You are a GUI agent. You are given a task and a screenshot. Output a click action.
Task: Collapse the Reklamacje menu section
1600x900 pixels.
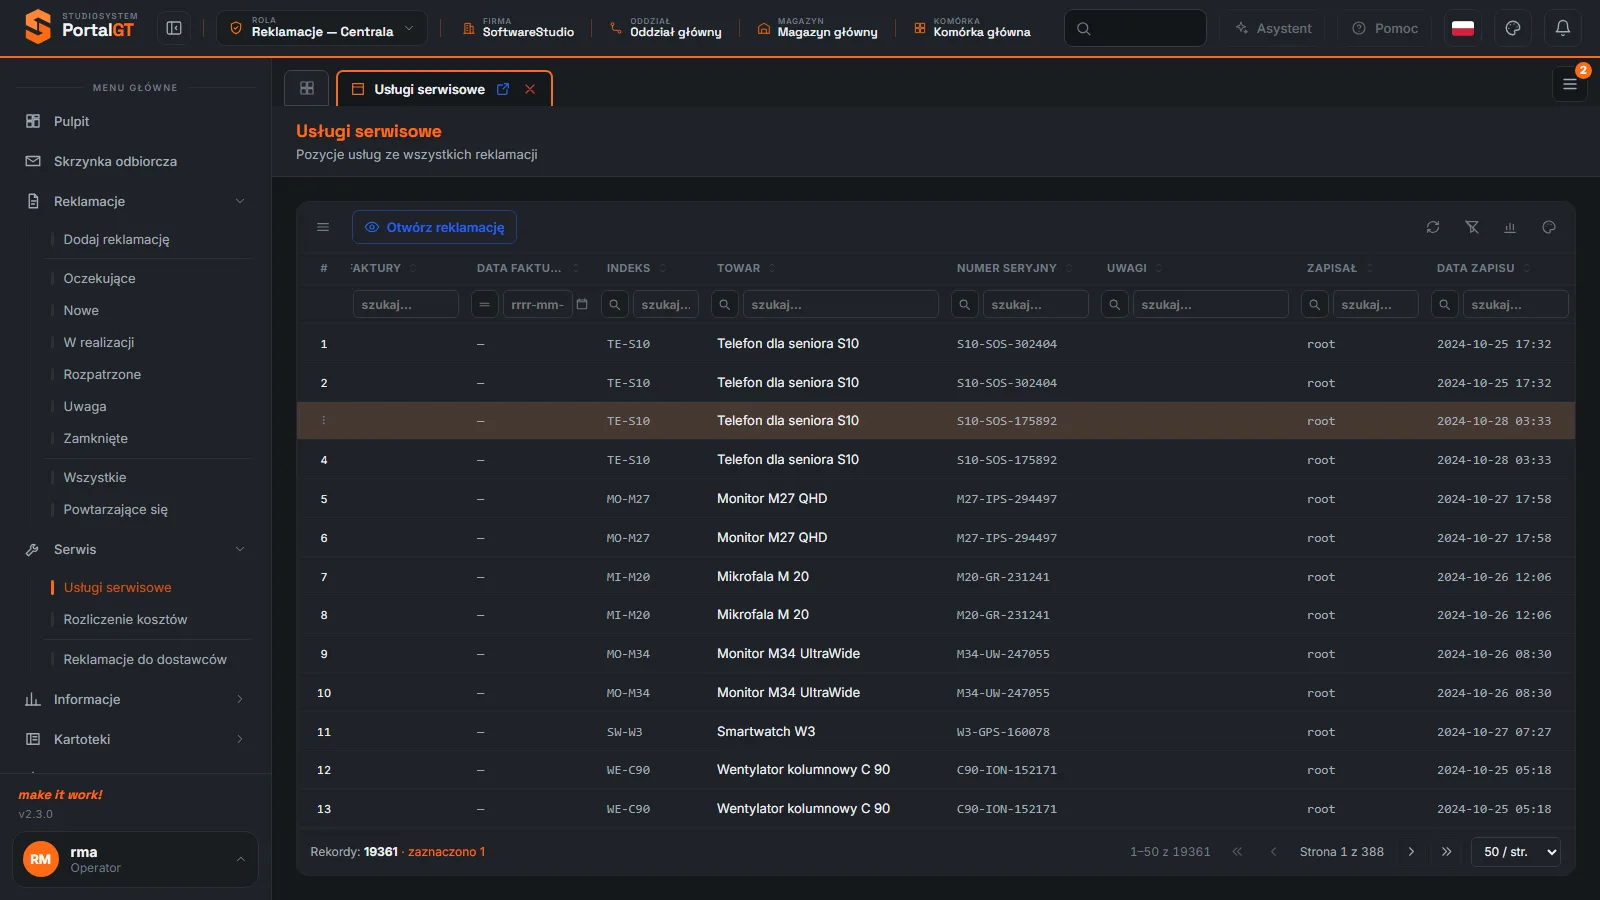coord(240,201)
